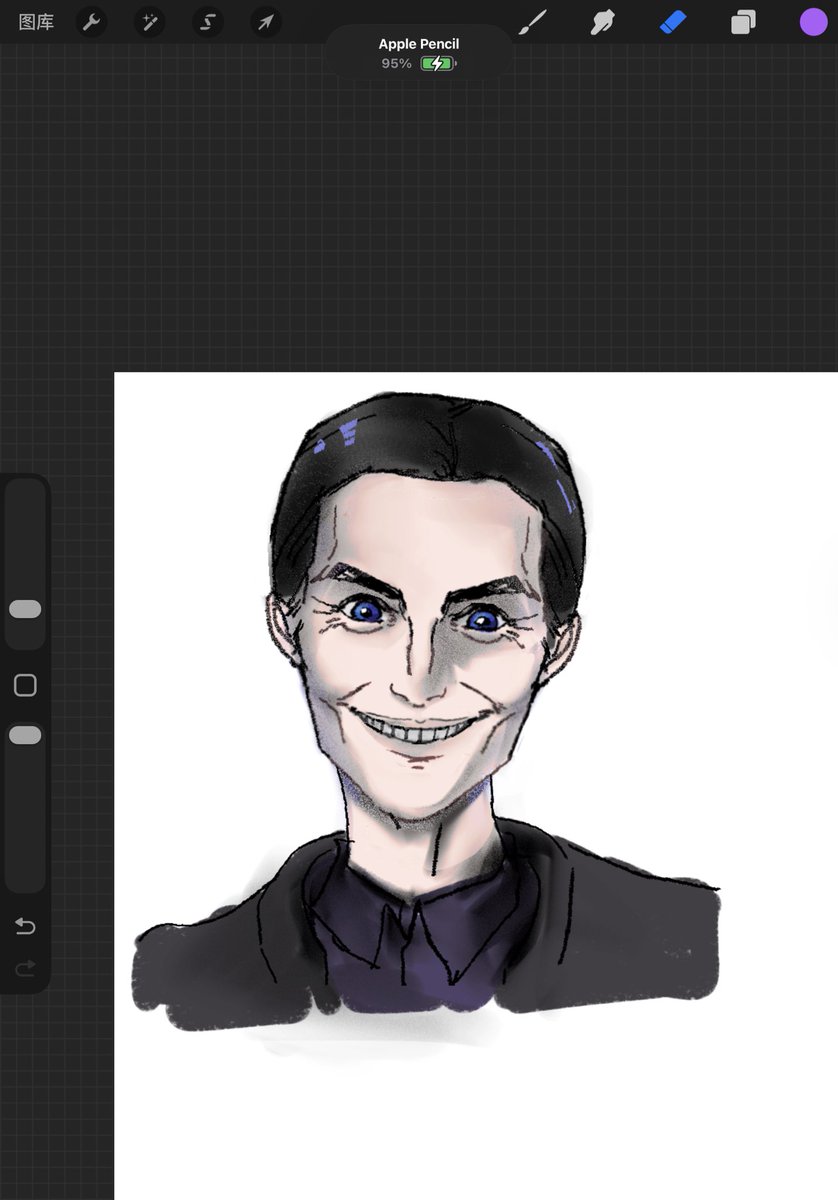The width and height of the screenshot is (838, 1200).
Task: Activate the Selection tool
Action: (x=208, y=22)
